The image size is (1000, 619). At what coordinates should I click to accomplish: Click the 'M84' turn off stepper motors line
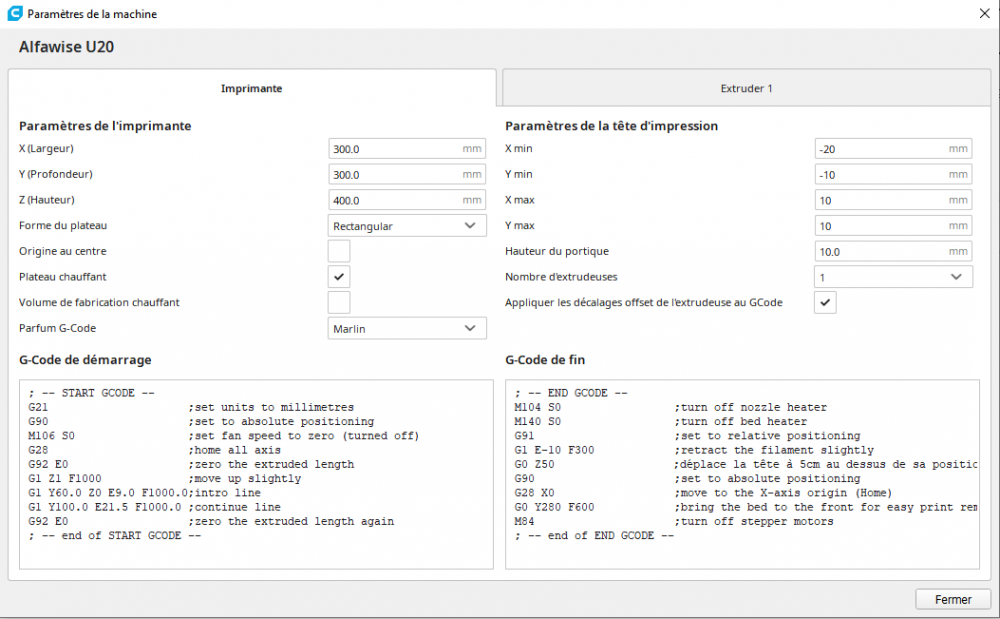click(x=674, y=521)
